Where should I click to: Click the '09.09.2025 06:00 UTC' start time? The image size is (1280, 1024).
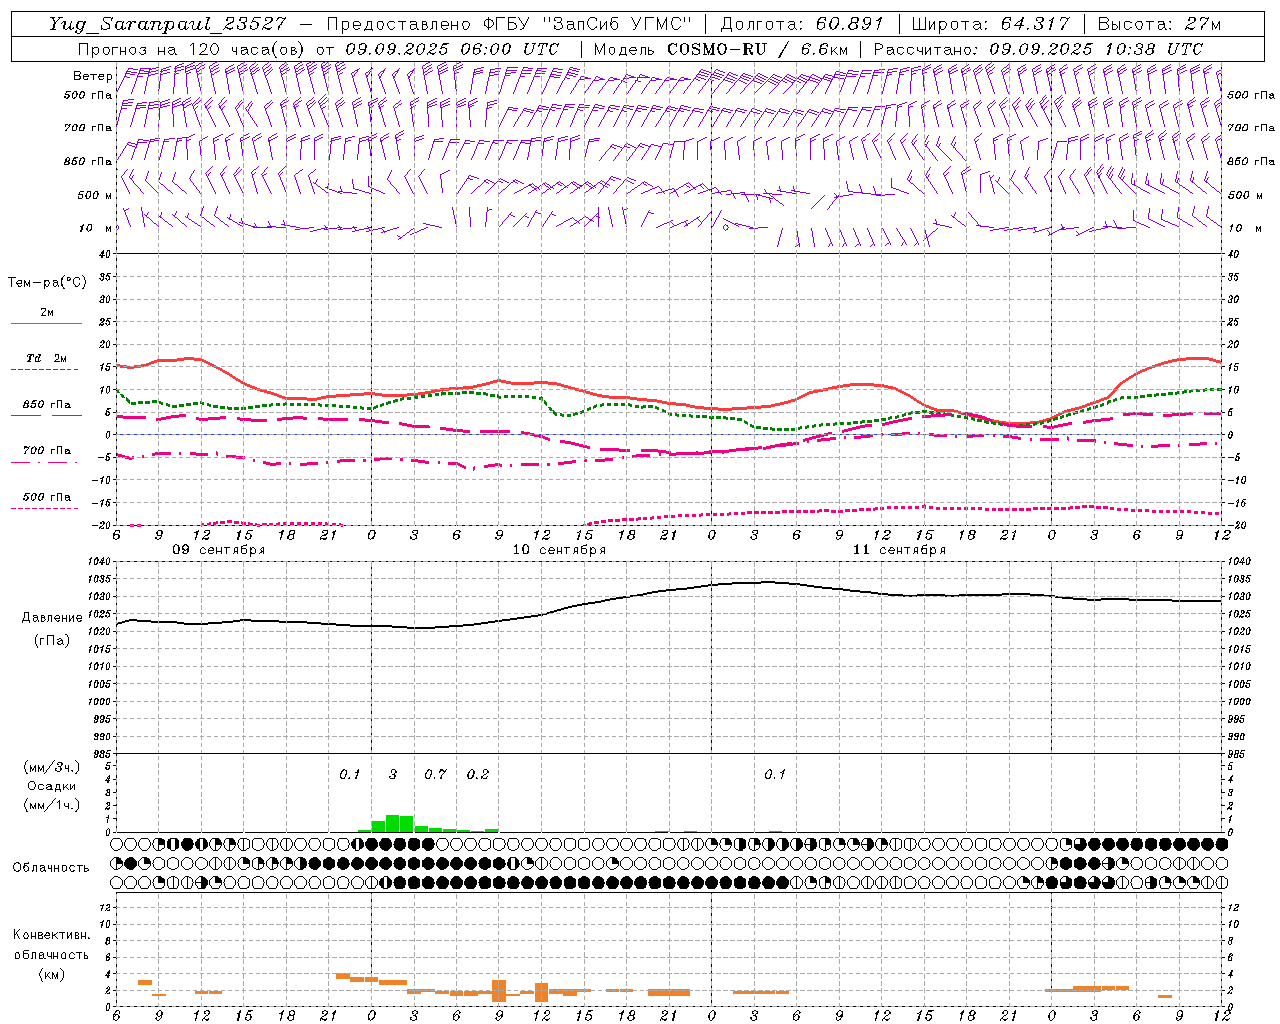(452, 49)
